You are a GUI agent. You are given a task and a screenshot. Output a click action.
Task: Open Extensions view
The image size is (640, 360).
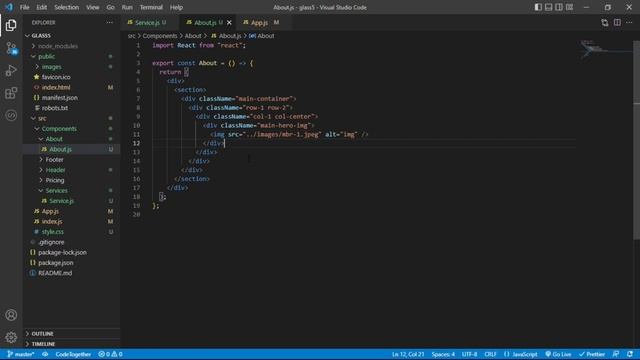tap(11, 93)
